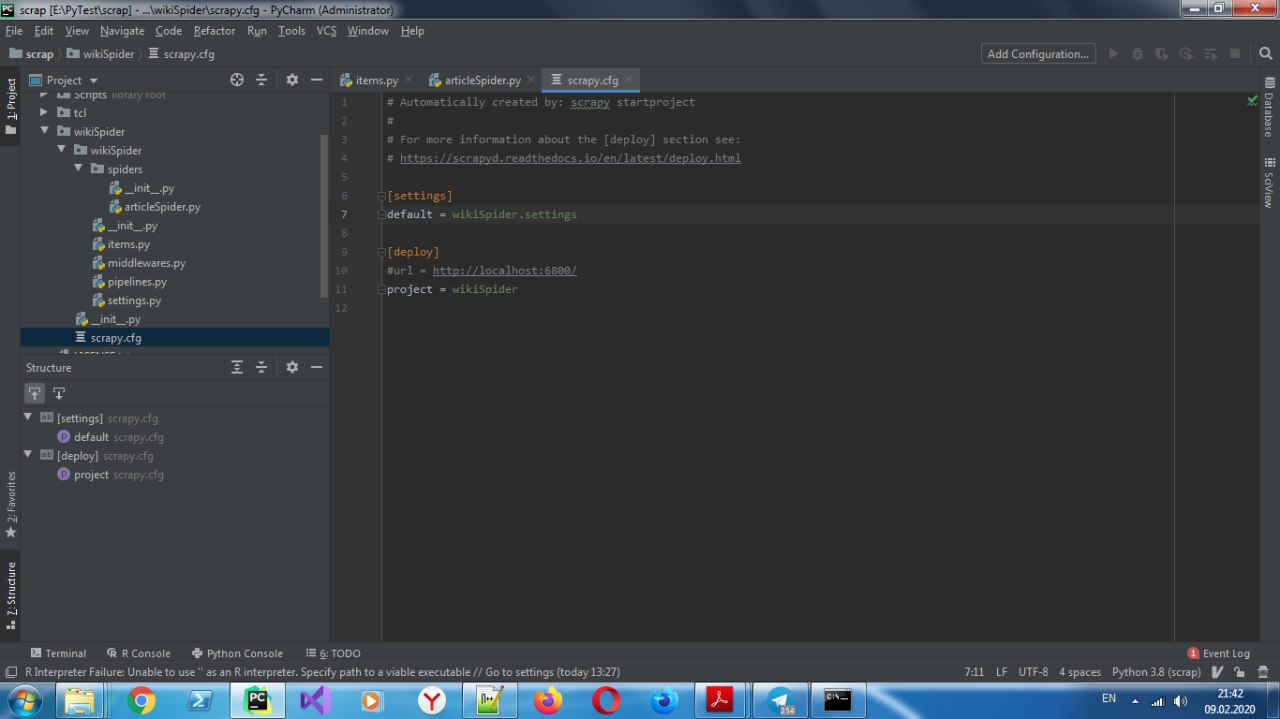Toggle Sort by Visibility in Structure panel

coord(35,393)
